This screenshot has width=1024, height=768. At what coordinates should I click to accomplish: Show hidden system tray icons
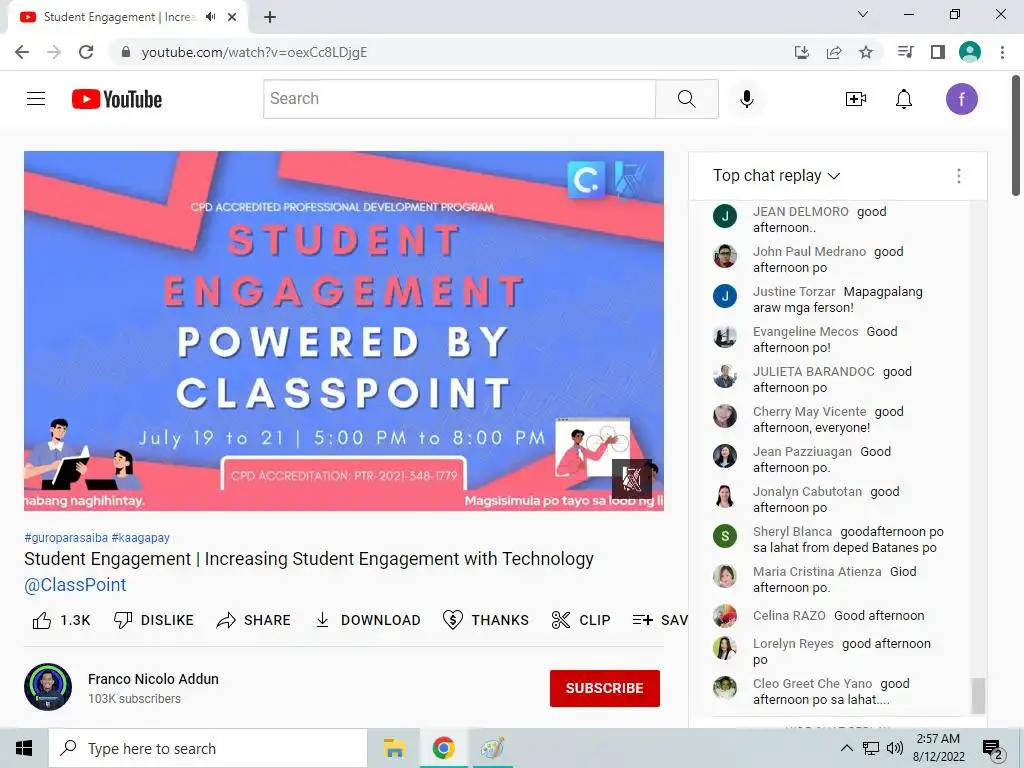(x=846, y=748)
